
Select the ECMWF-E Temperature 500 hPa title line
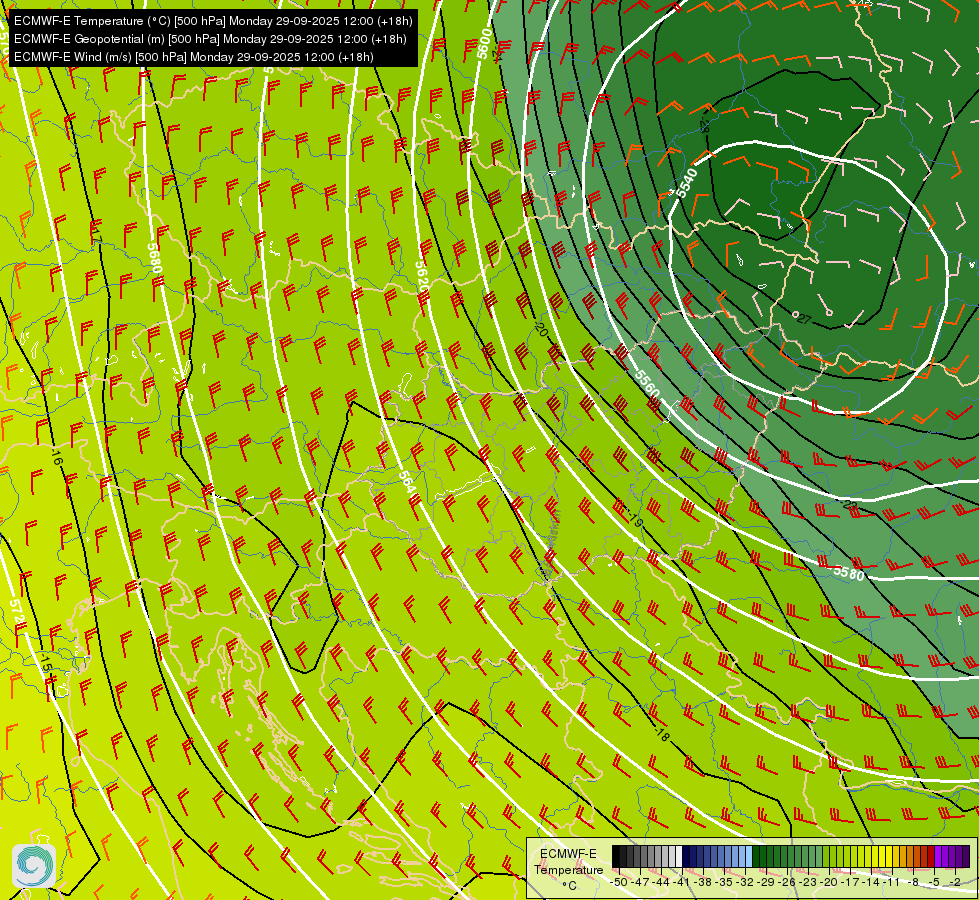coord(213,21)
